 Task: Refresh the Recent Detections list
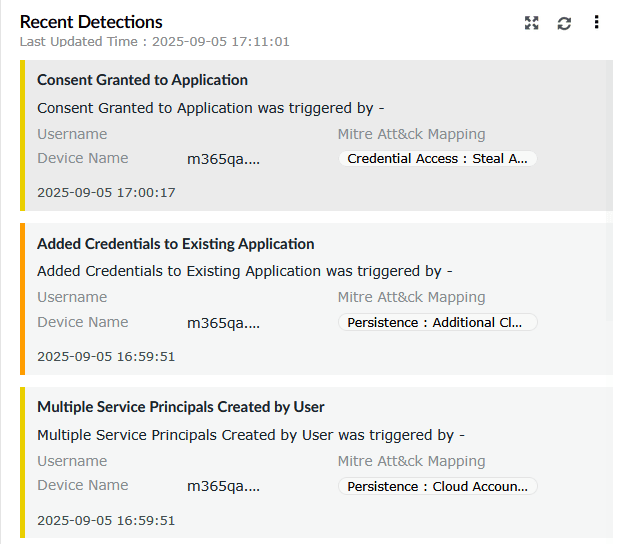(x=564, y=23)
